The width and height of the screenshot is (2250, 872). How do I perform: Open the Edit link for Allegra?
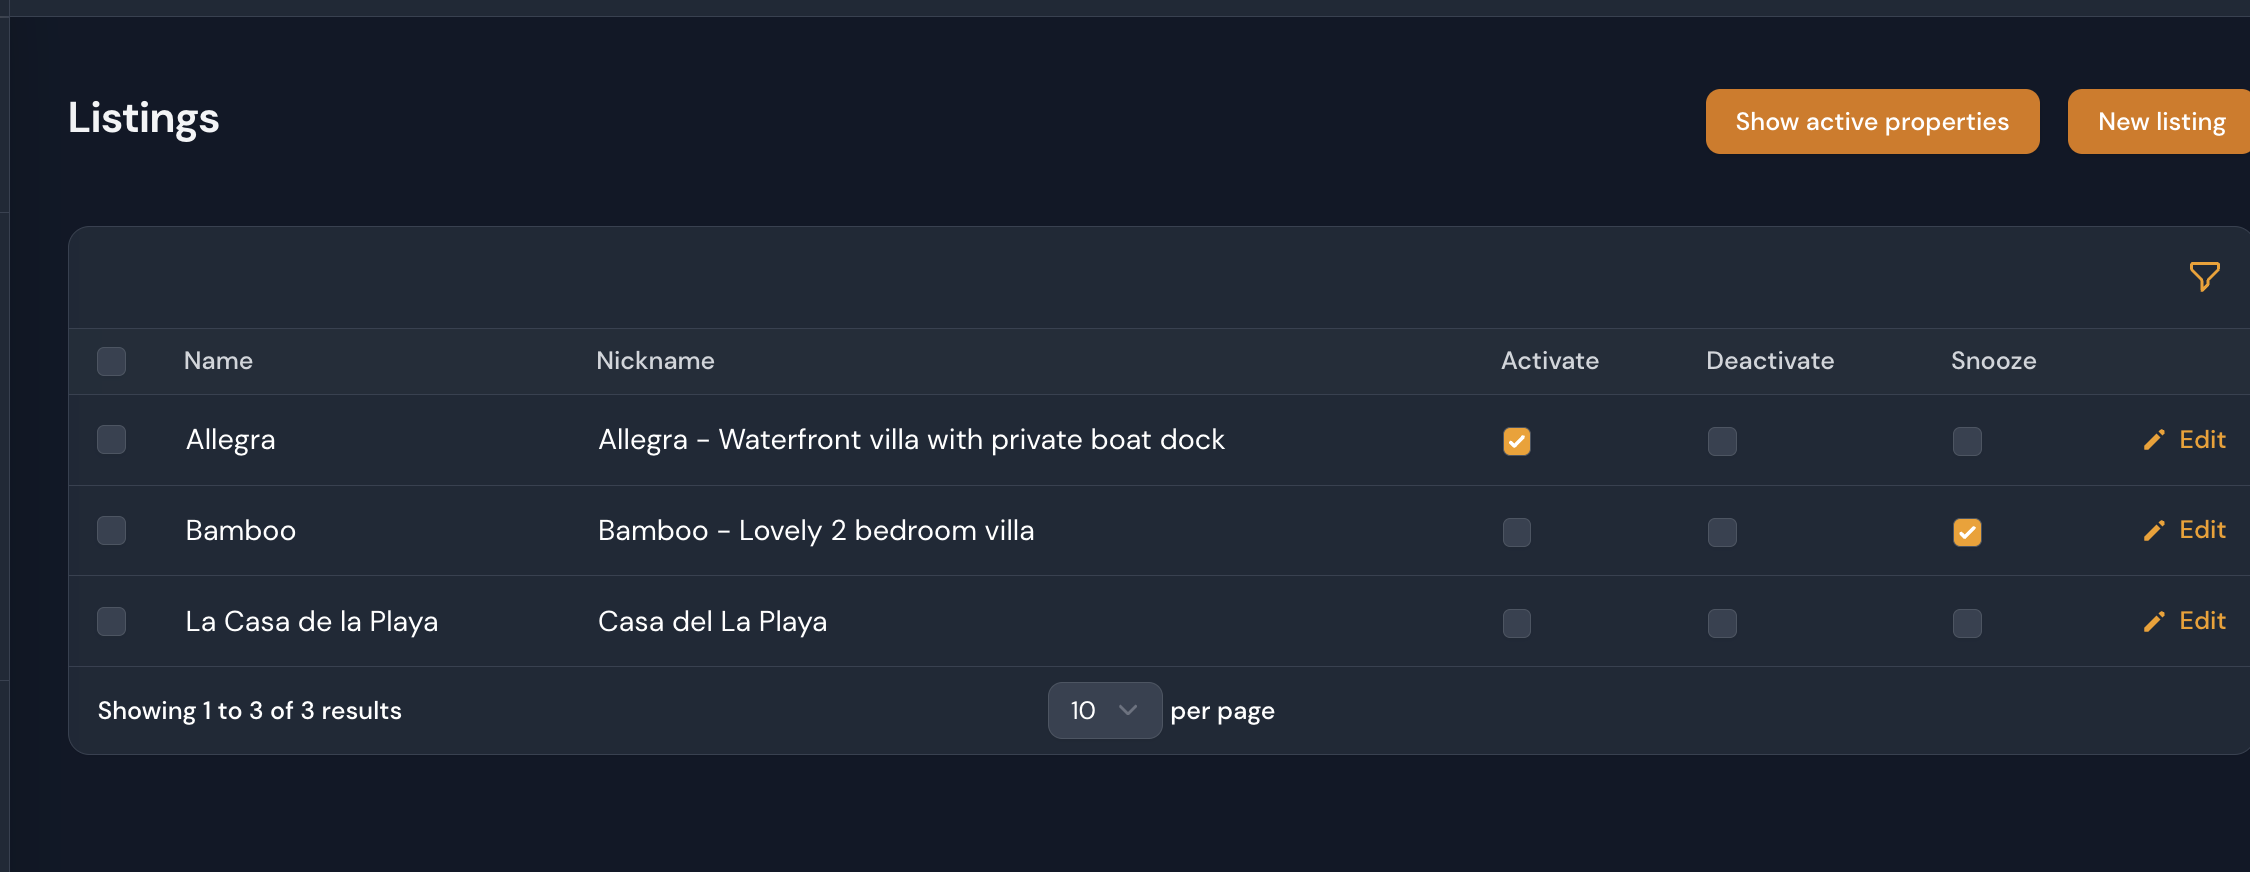click(x=2202, y=440)
